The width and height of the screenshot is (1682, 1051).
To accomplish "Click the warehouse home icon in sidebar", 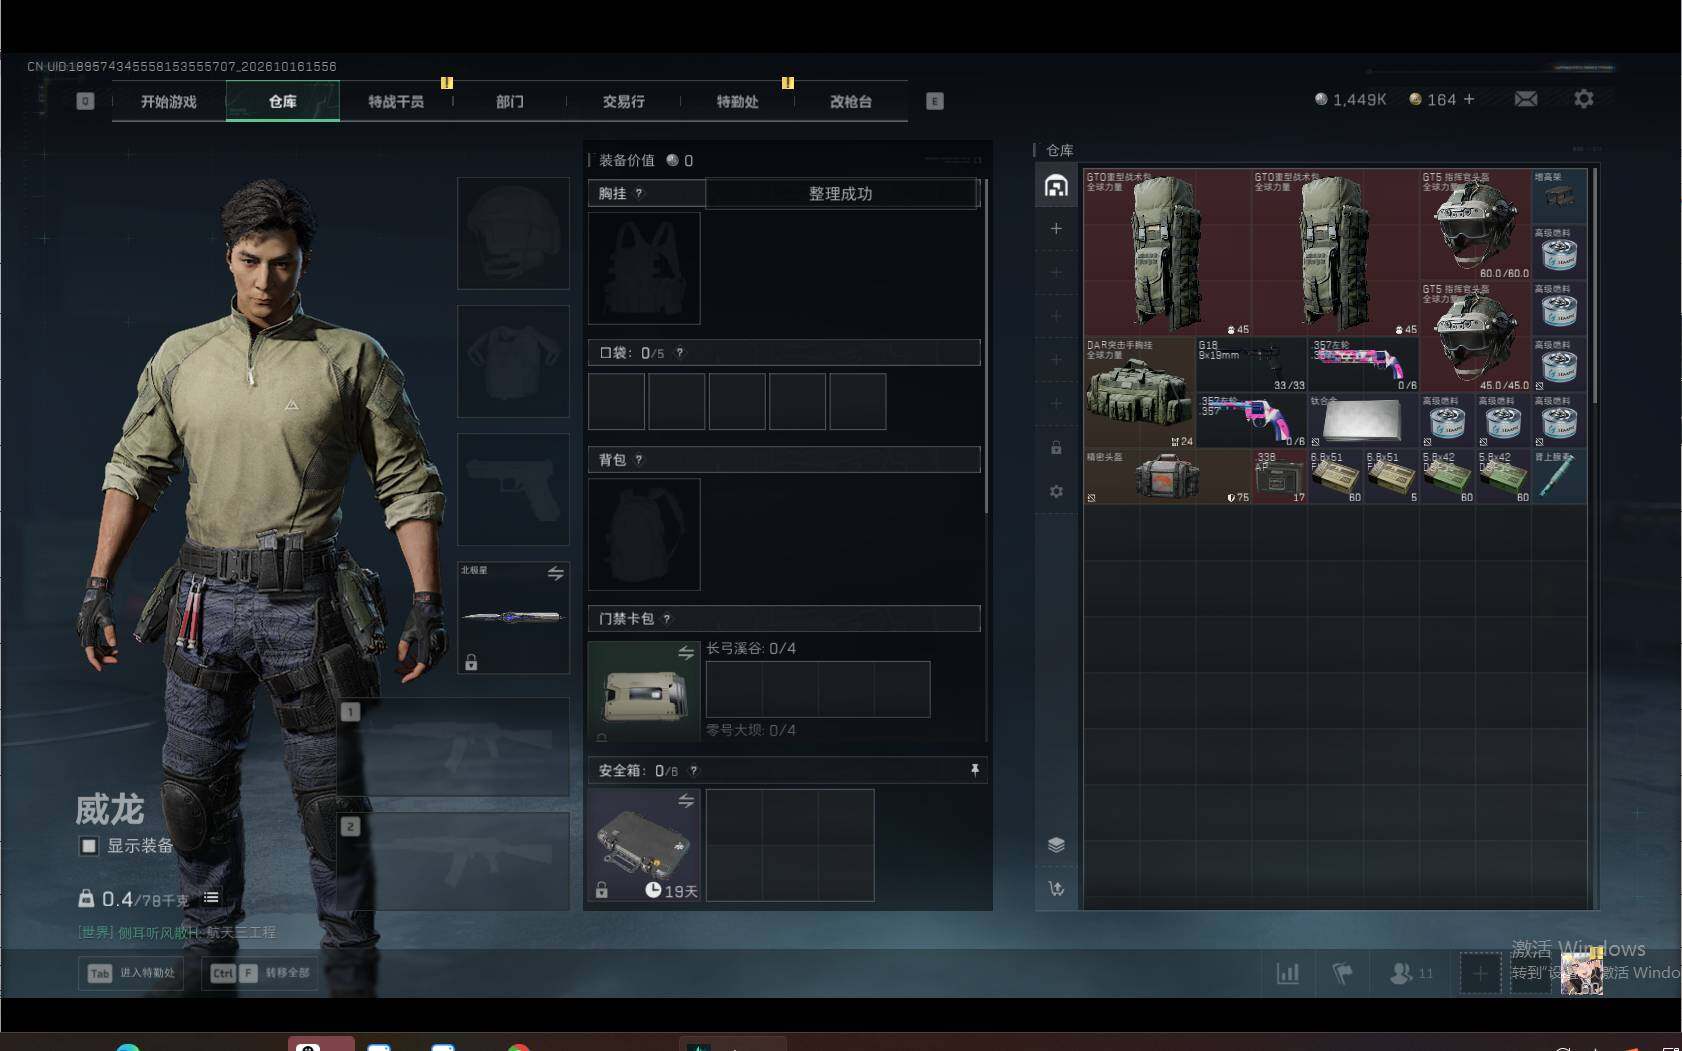I will [1056, 186].
